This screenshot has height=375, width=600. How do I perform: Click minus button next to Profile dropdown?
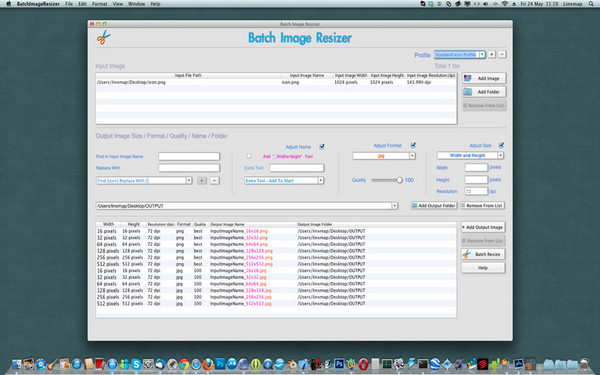click(x=502, y=54)
